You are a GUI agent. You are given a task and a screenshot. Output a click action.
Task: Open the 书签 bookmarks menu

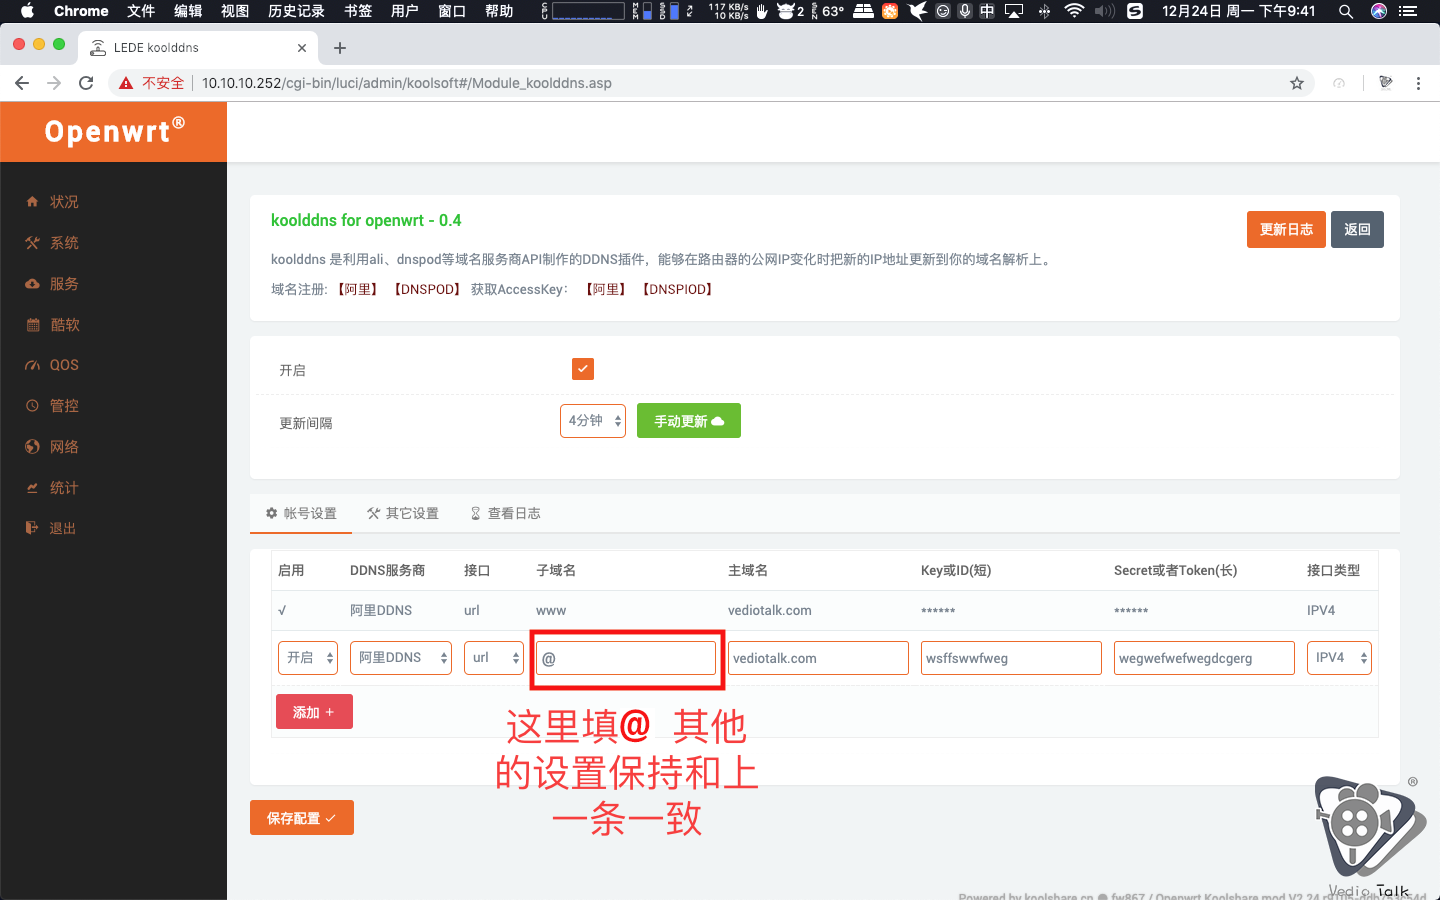358,11
